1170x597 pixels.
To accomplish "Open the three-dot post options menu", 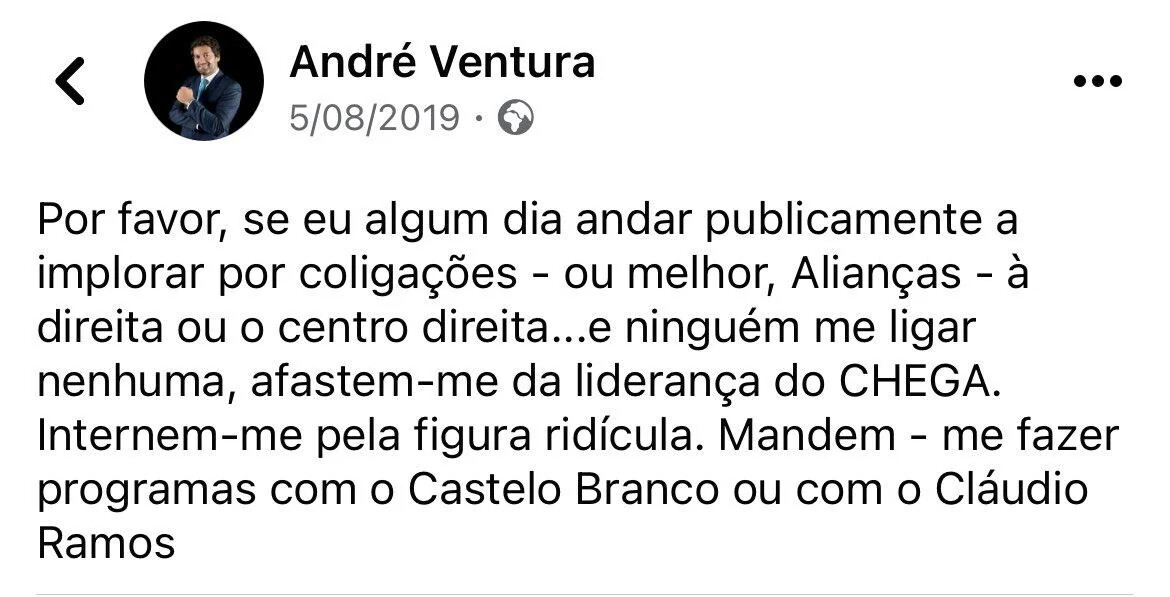I will tap(1097, 82).
